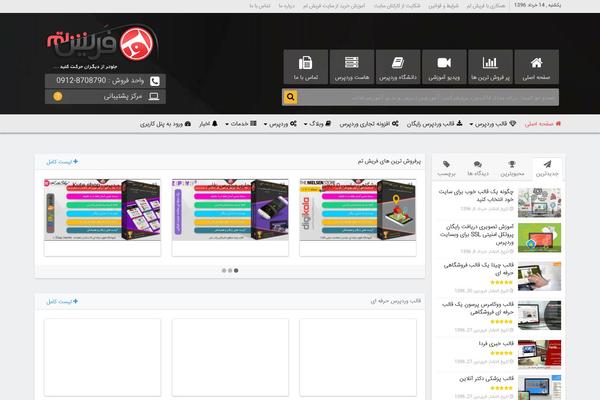This screenshot has height=400, width=600.
Task: Switch to the comments tab with the speech bubbles icon
Action: pyautogui.click(x=478, y=168)
